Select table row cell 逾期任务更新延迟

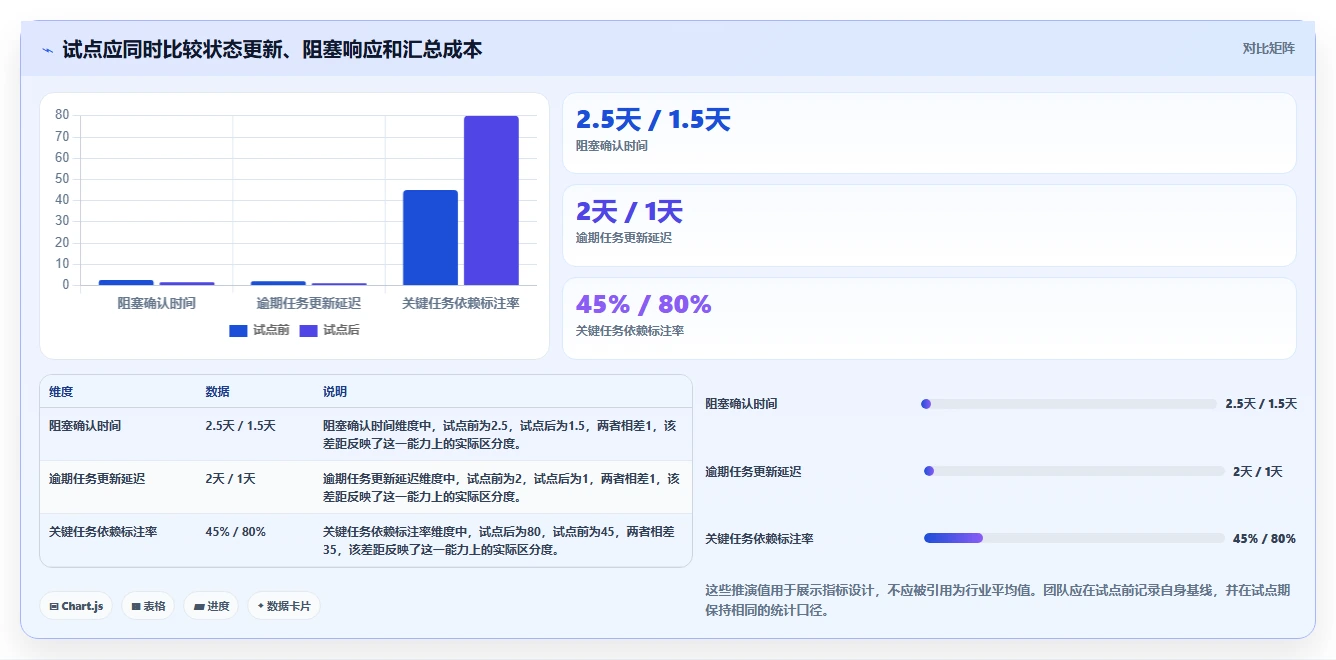[97, 479]
